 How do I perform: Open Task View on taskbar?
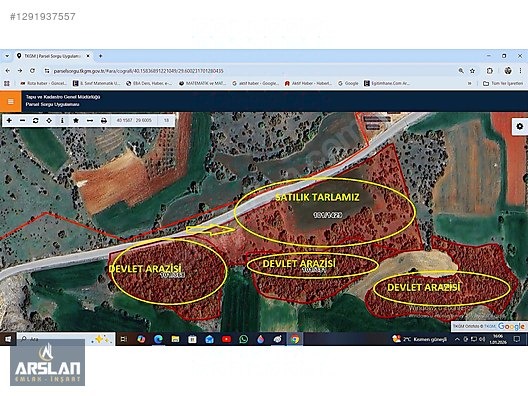(x=124, y=339)
